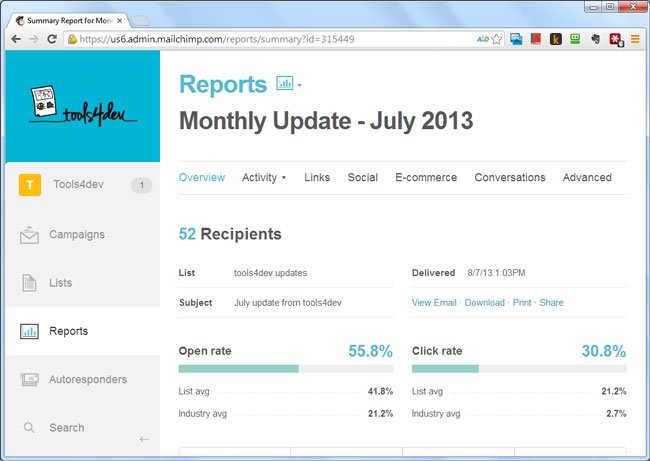
Task: Click the View Email link
Action: 434,303
